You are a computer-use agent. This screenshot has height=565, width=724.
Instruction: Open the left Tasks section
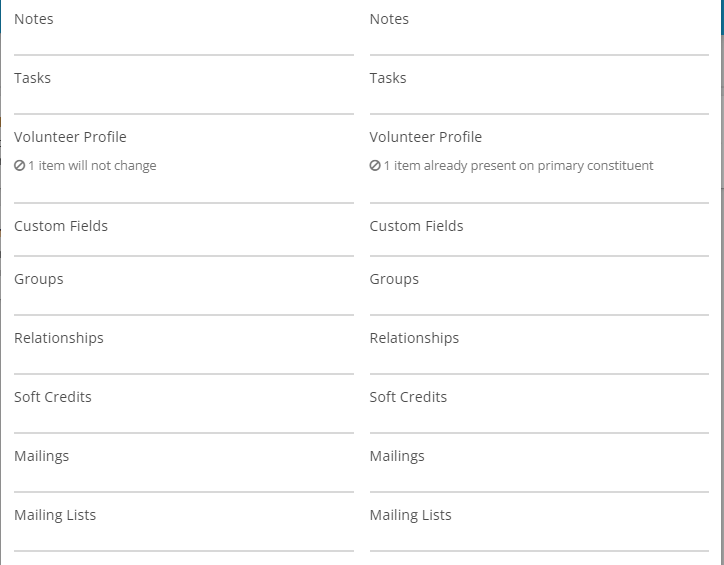pos(32,78)
